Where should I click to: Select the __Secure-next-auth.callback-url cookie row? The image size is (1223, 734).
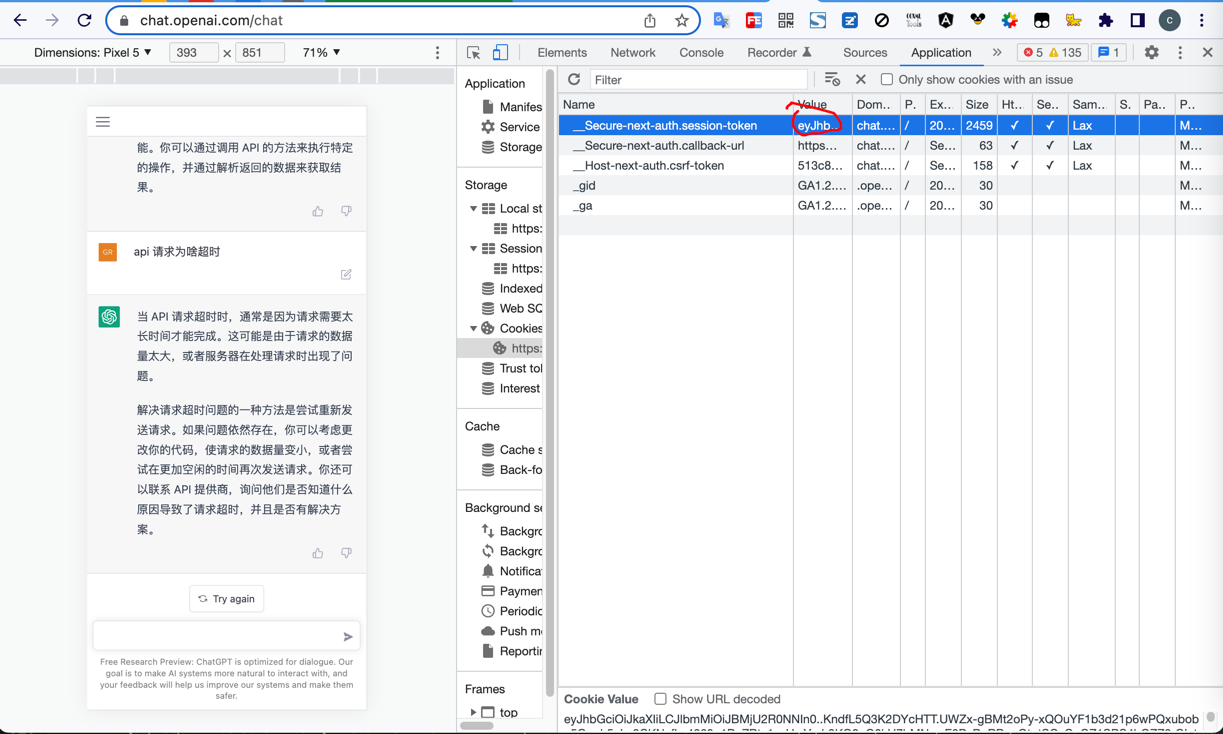890,145
